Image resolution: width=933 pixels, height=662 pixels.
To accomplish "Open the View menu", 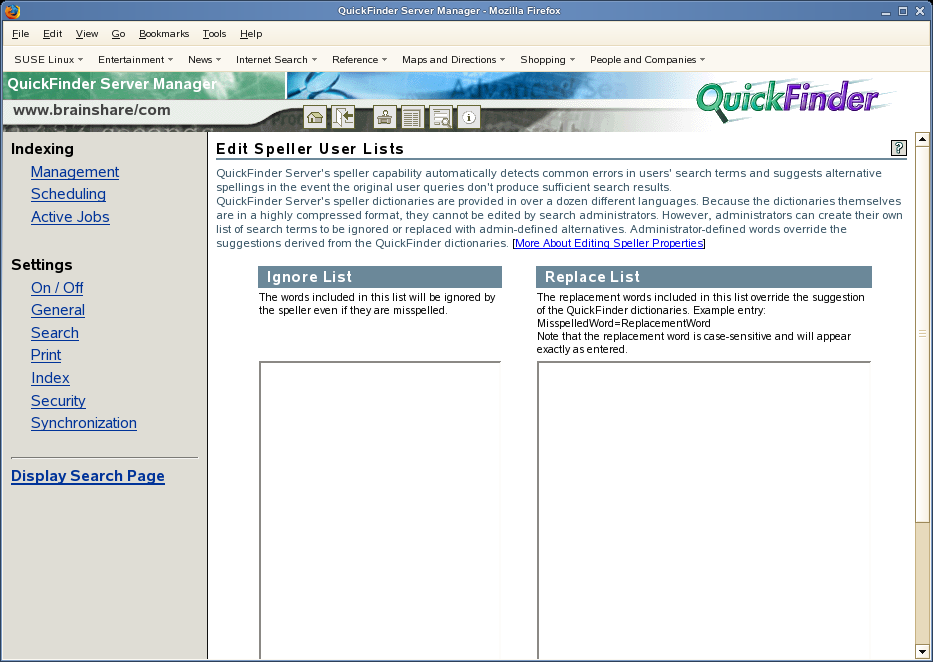I will click(x=87, y=34).
